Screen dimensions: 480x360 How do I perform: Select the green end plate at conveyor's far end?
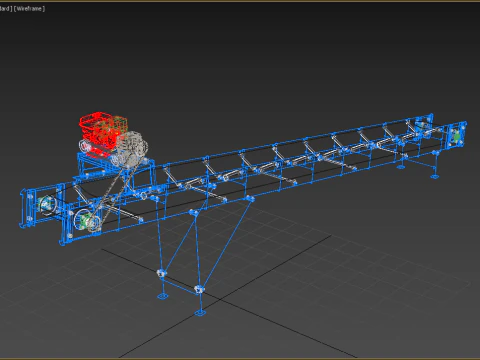point(457,136)
